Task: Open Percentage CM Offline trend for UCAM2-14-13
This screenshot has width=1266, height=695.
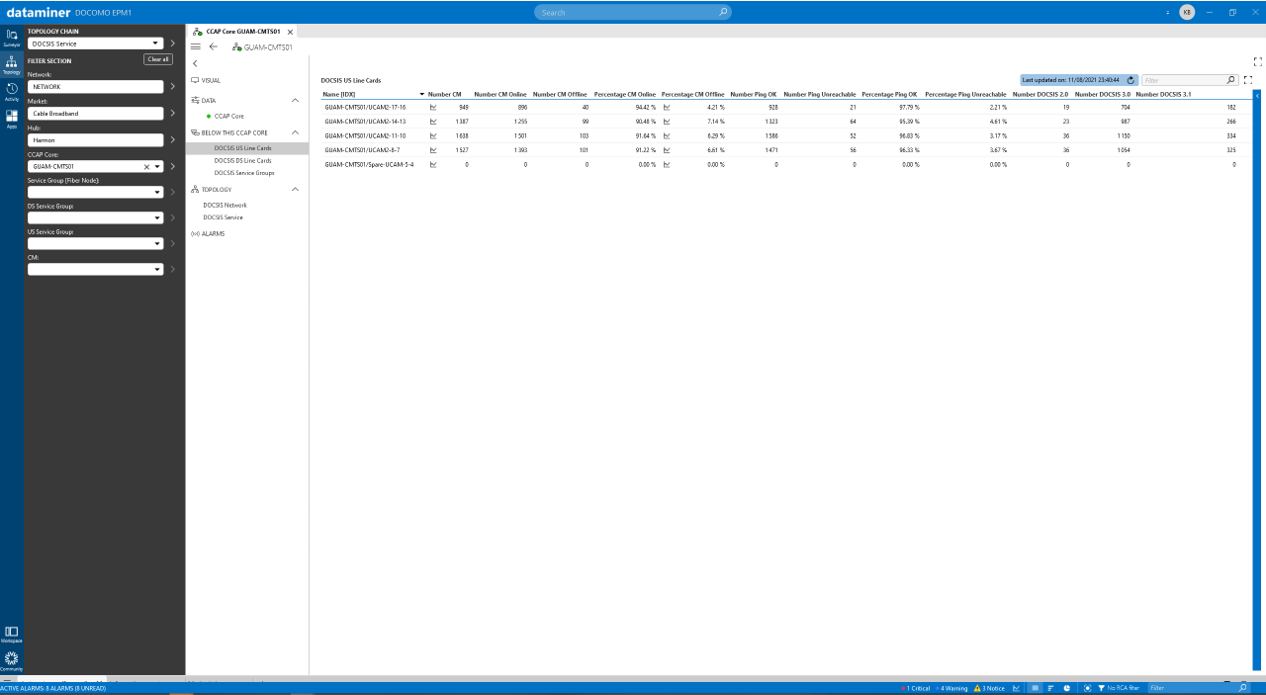Action: (666, 121)
